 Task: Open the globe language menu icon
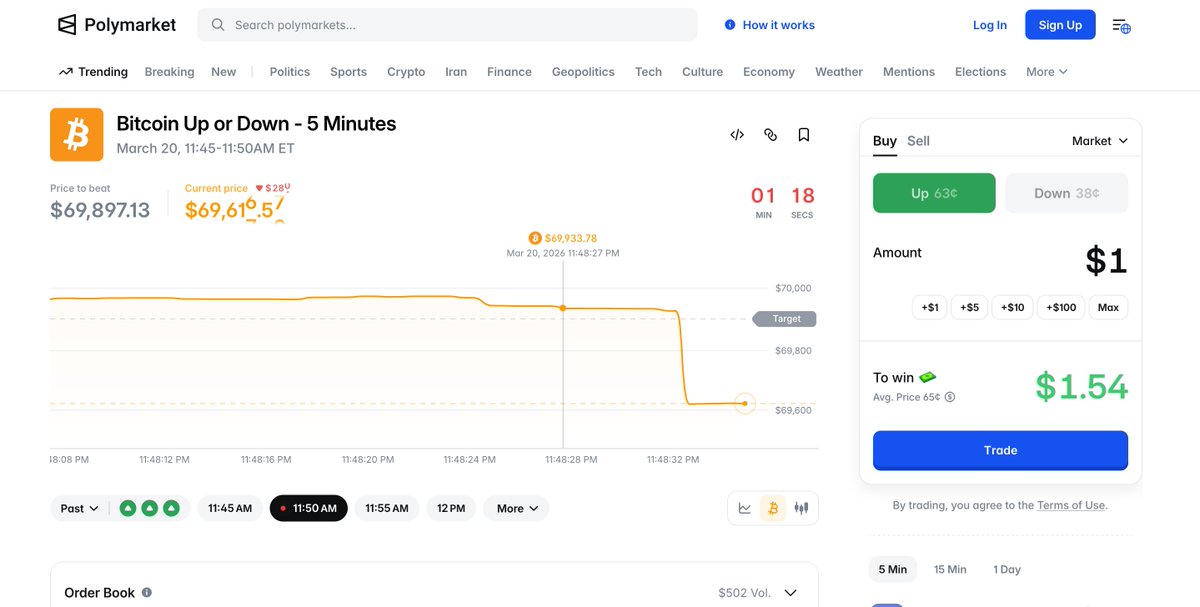pos(1121,26)
